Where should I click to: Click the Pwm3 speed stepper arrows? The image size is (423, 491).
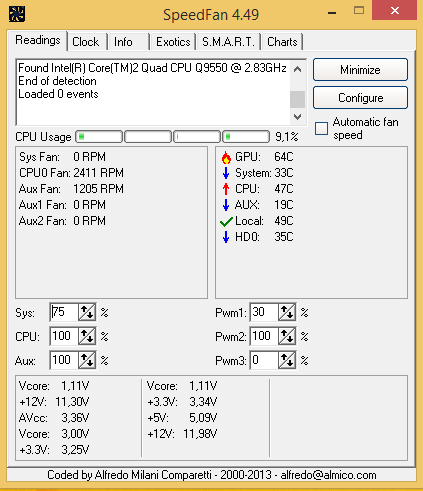[x=287, y=360]
